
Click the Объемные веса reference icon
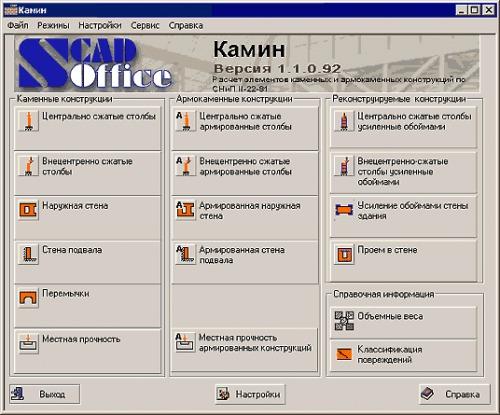(344, 321)
